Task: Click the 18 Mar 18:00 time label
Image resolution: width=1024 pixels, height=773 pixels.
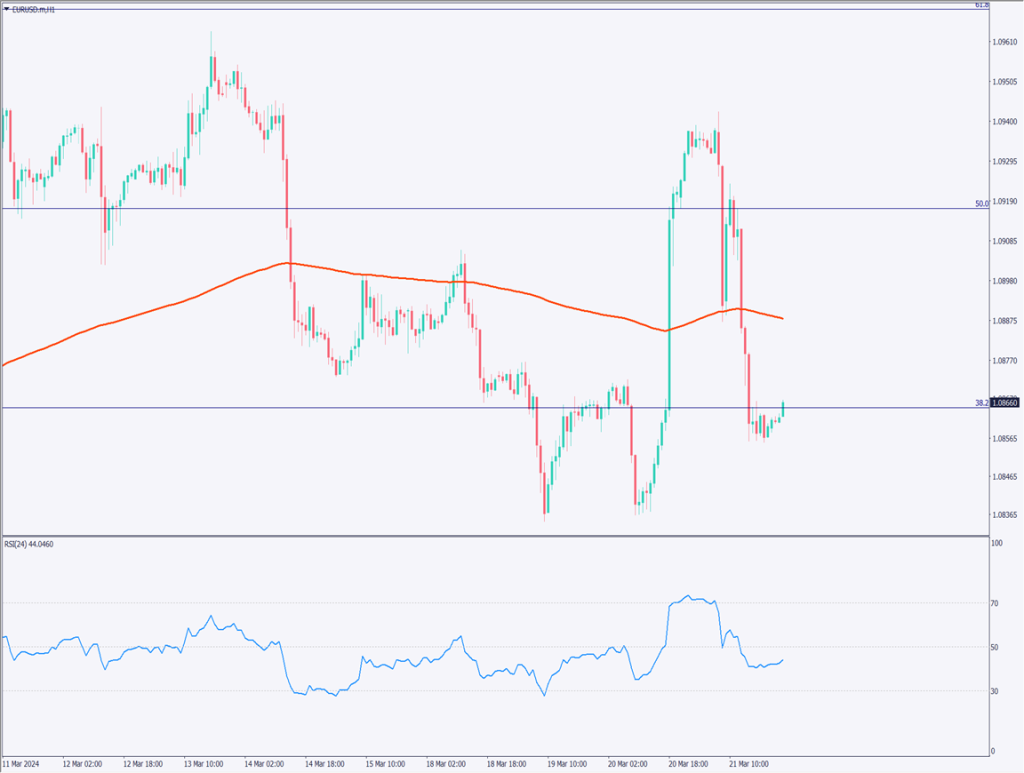Action: pos(506,762)
